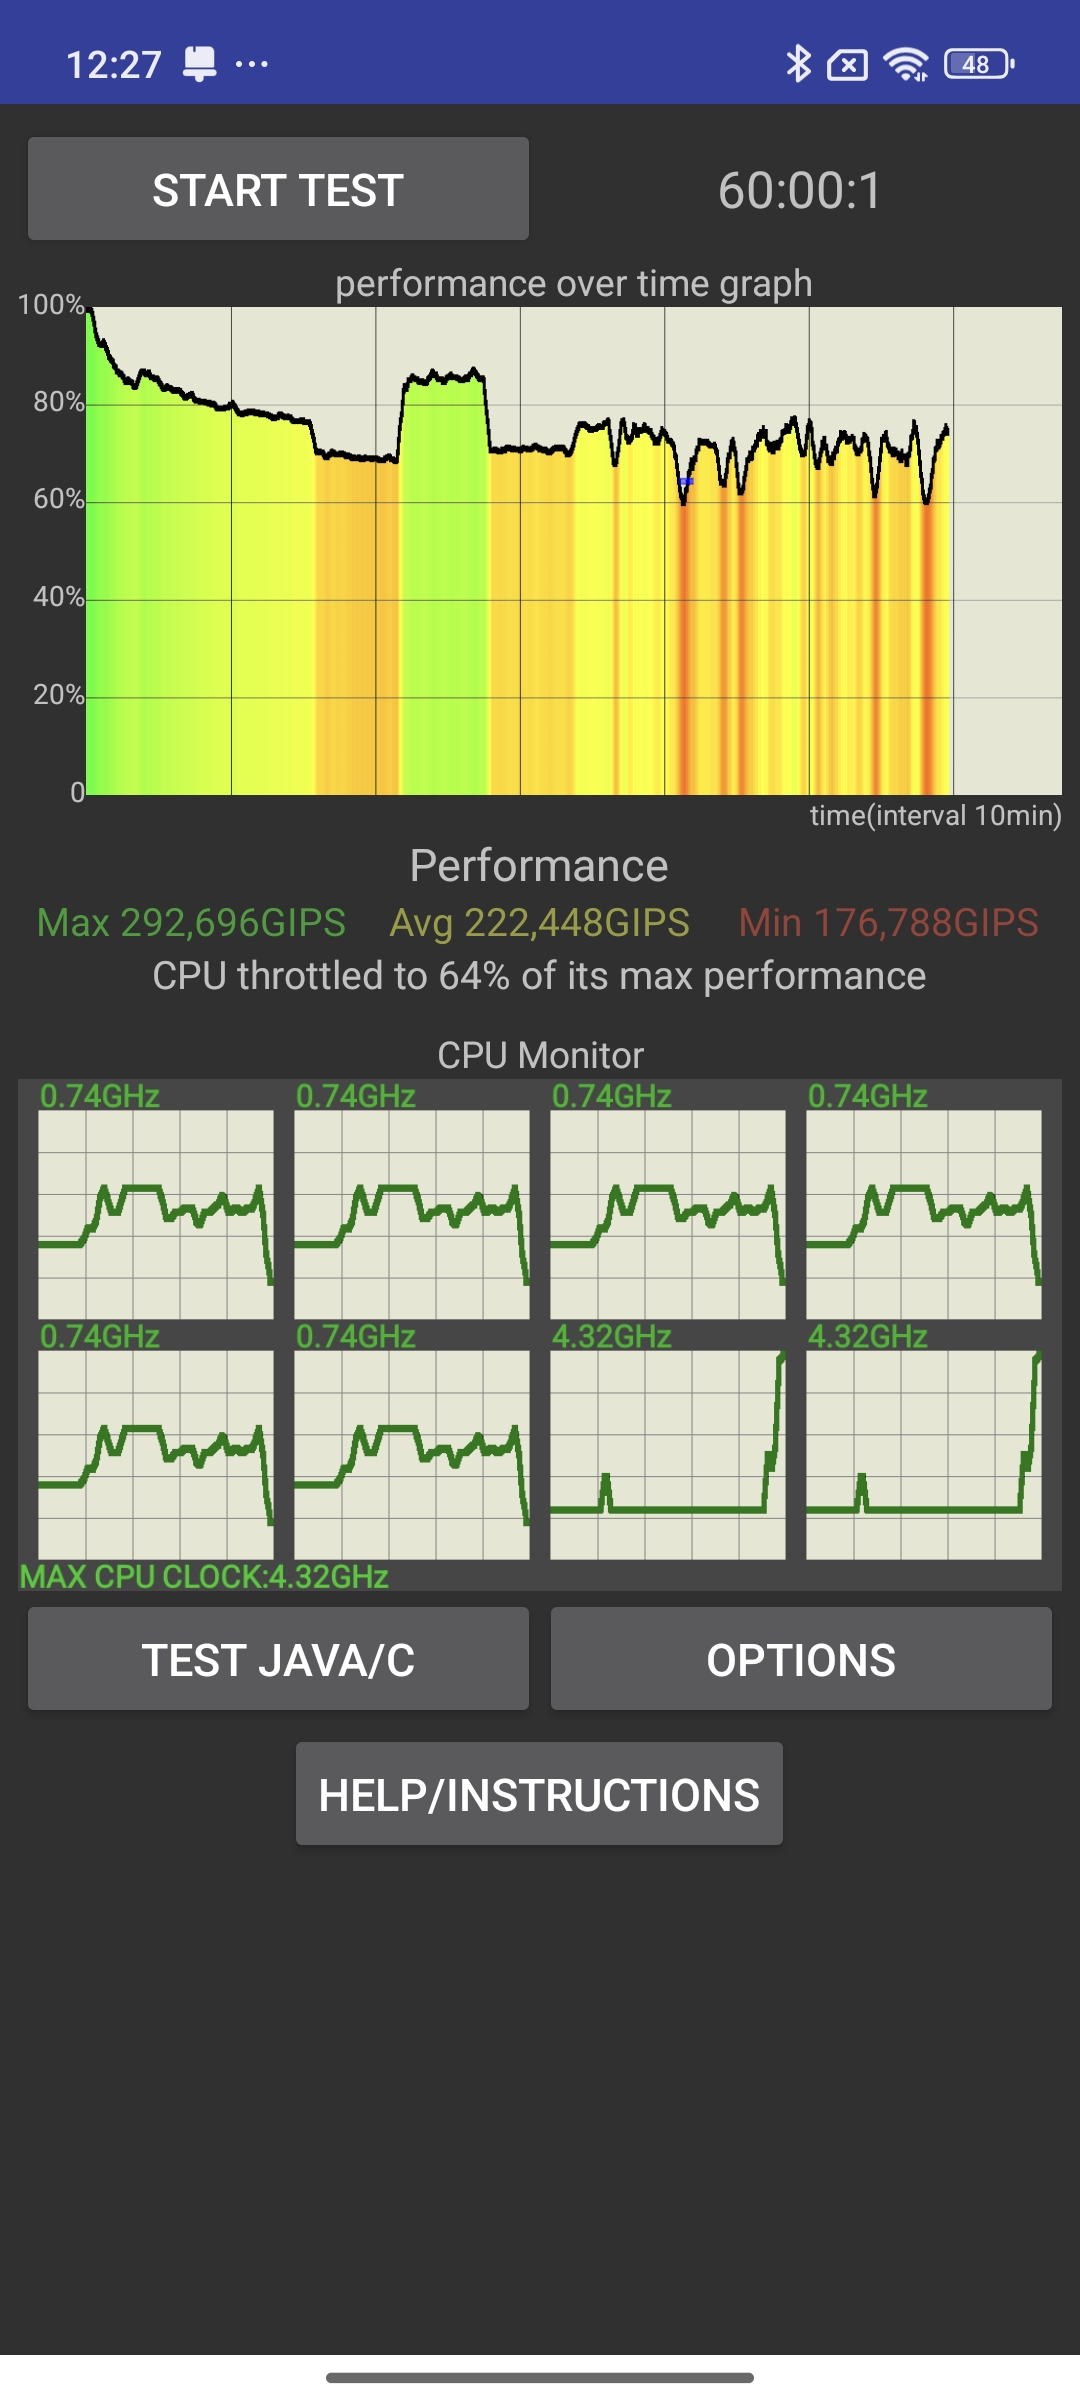Tap the notification dots in status bar
Screen dimensions: 1080x2400
pyautogui.click(x=251, y=65)
